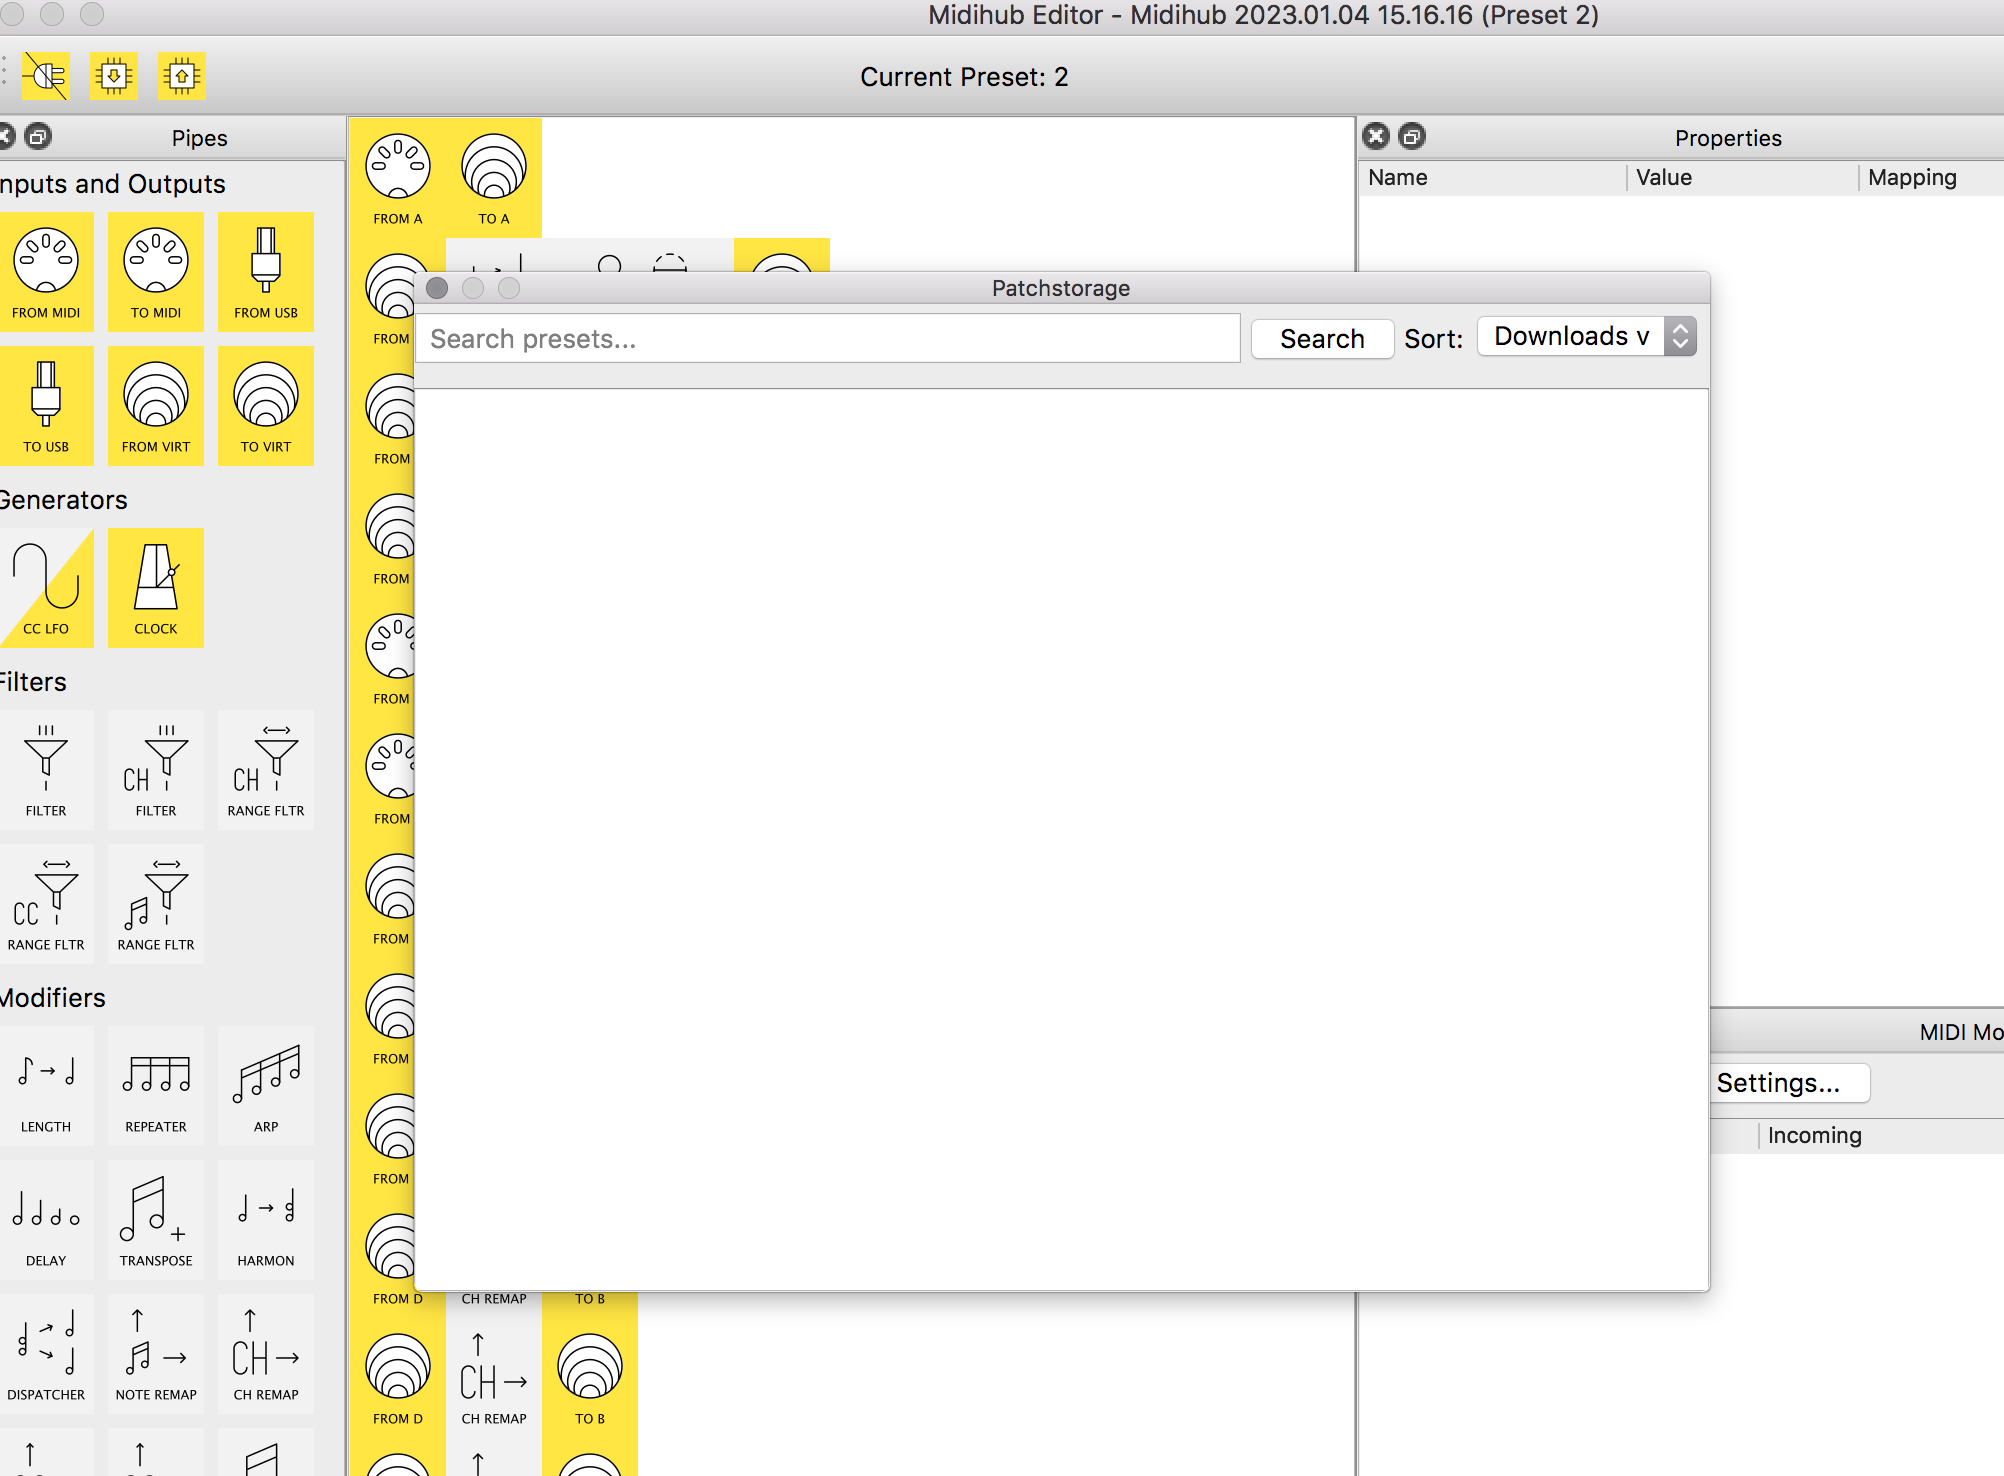This screenshot has height=1476, width=2004.
Task: Float the Properties panel
Action: point(1412,137)
